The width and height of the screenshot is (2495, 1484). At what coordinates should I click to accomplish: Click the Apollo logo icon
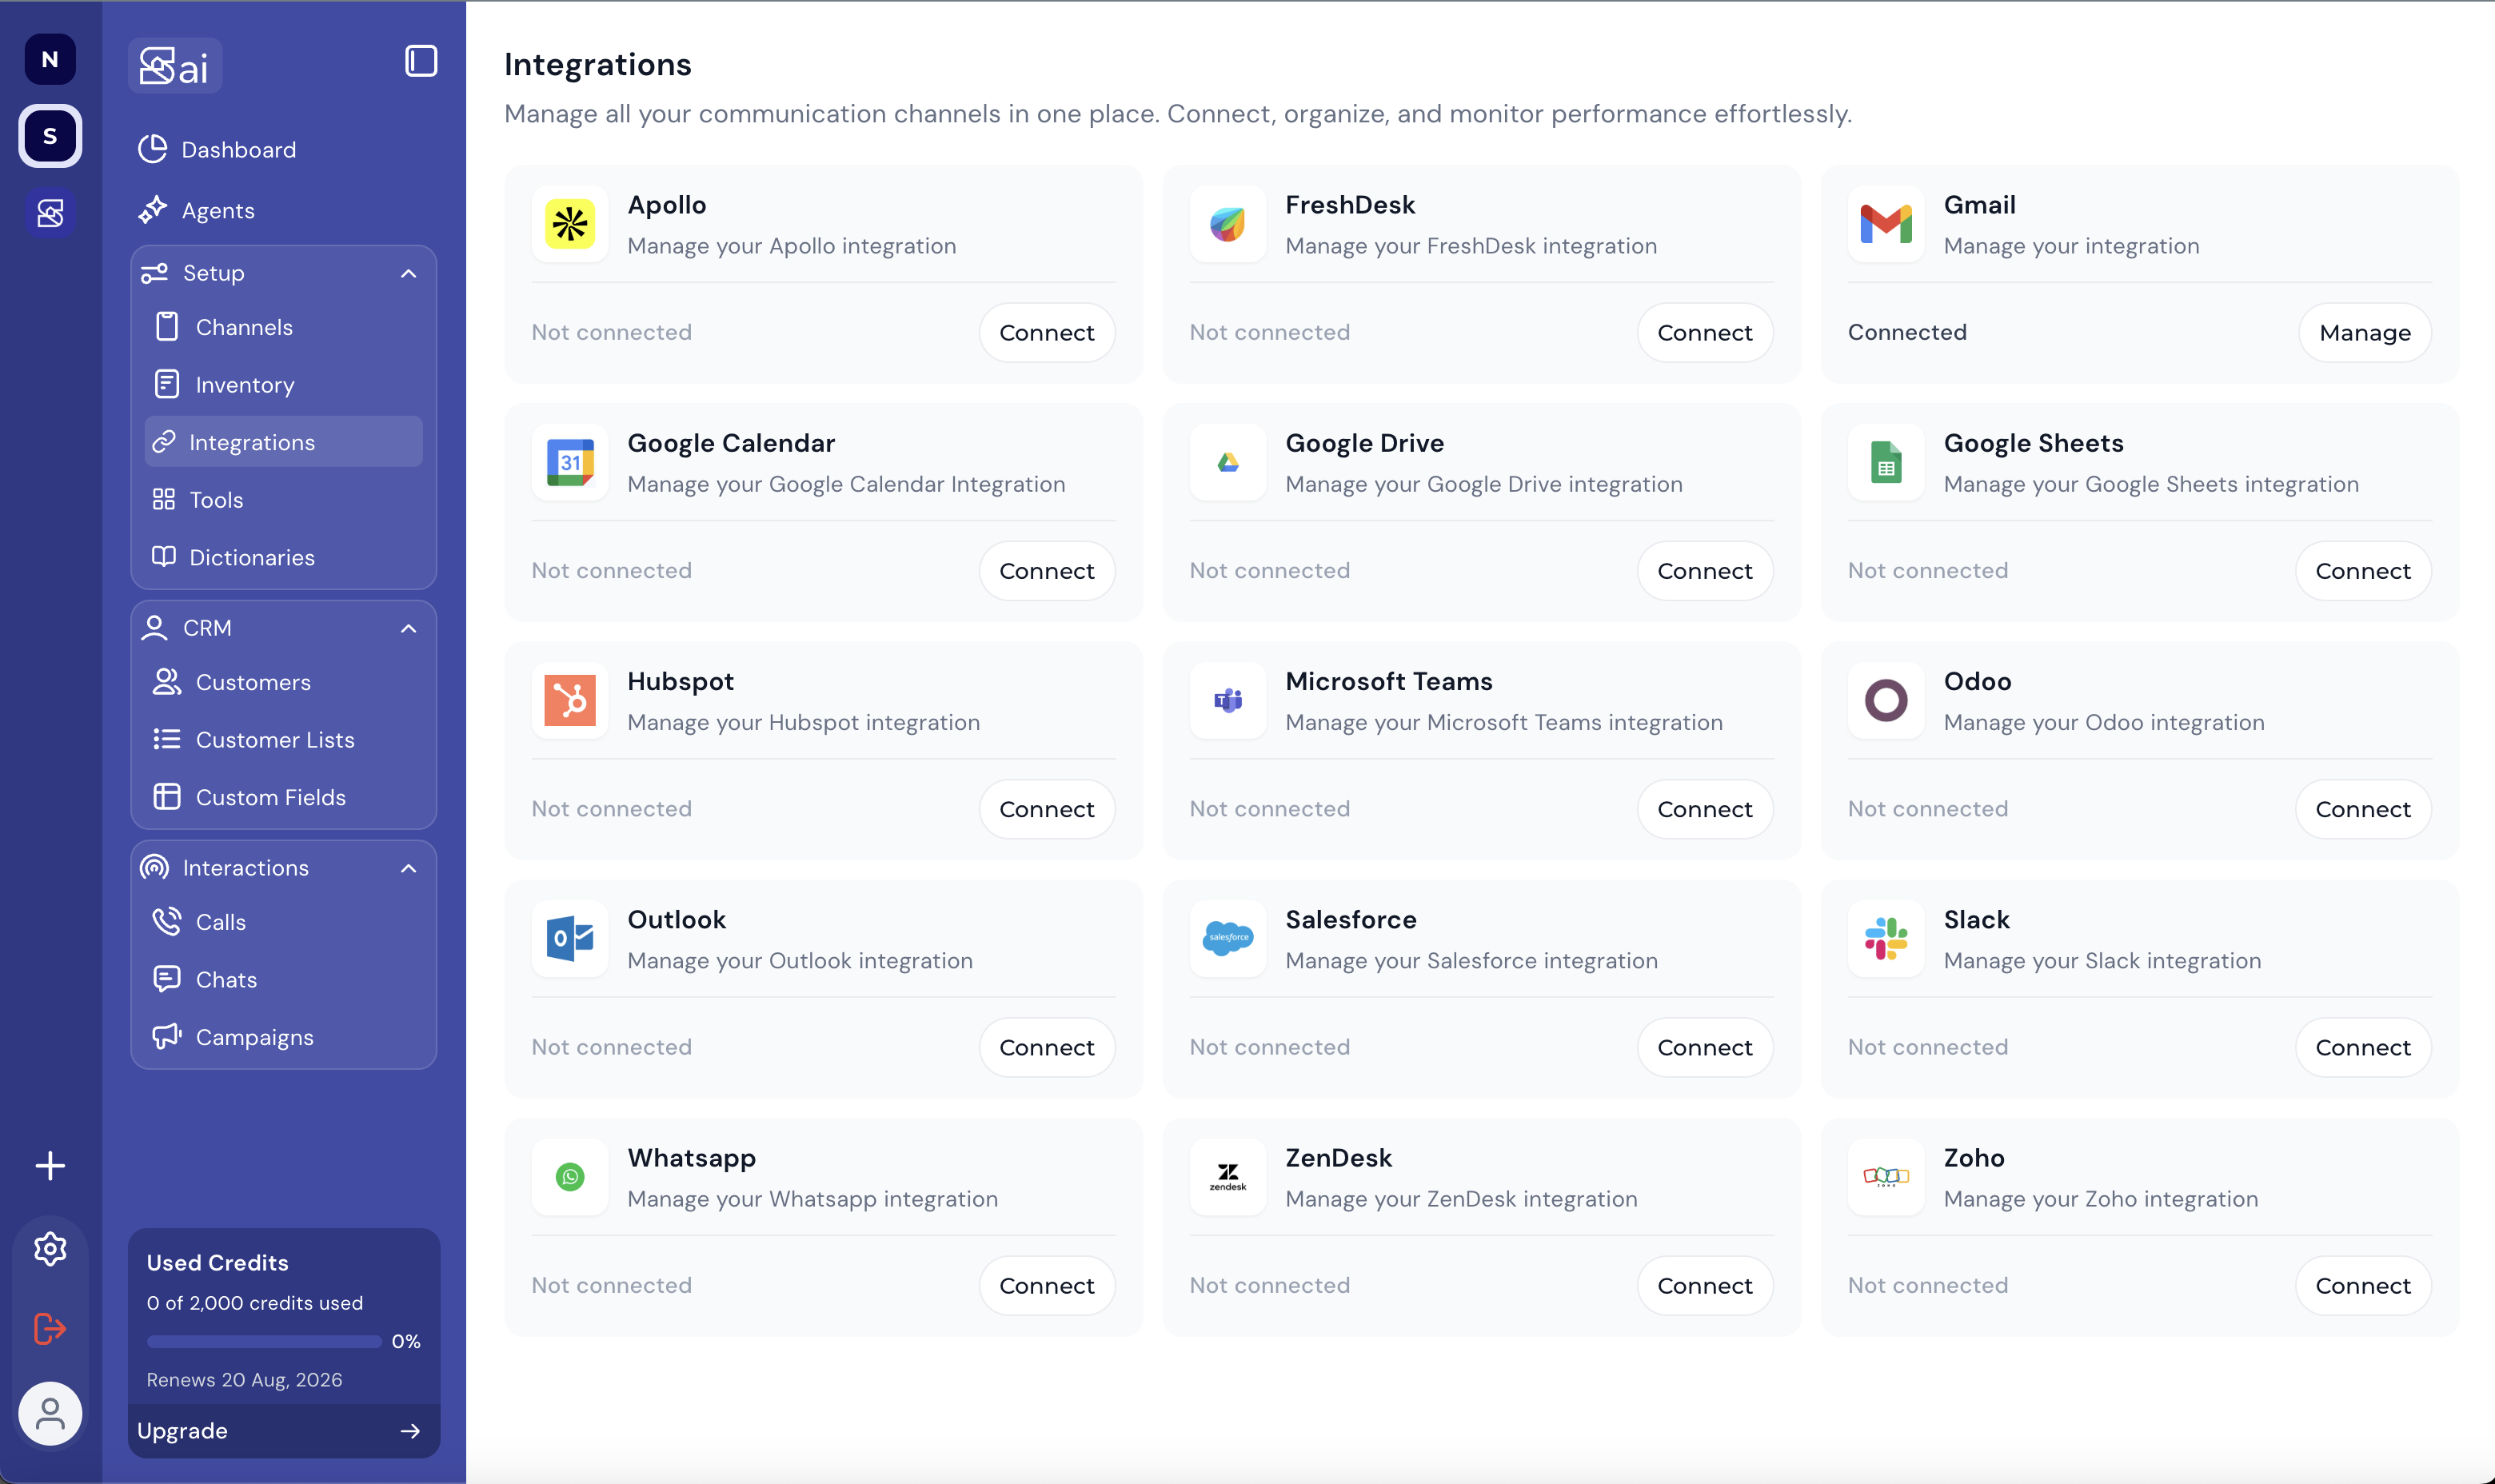coord(570,224)
